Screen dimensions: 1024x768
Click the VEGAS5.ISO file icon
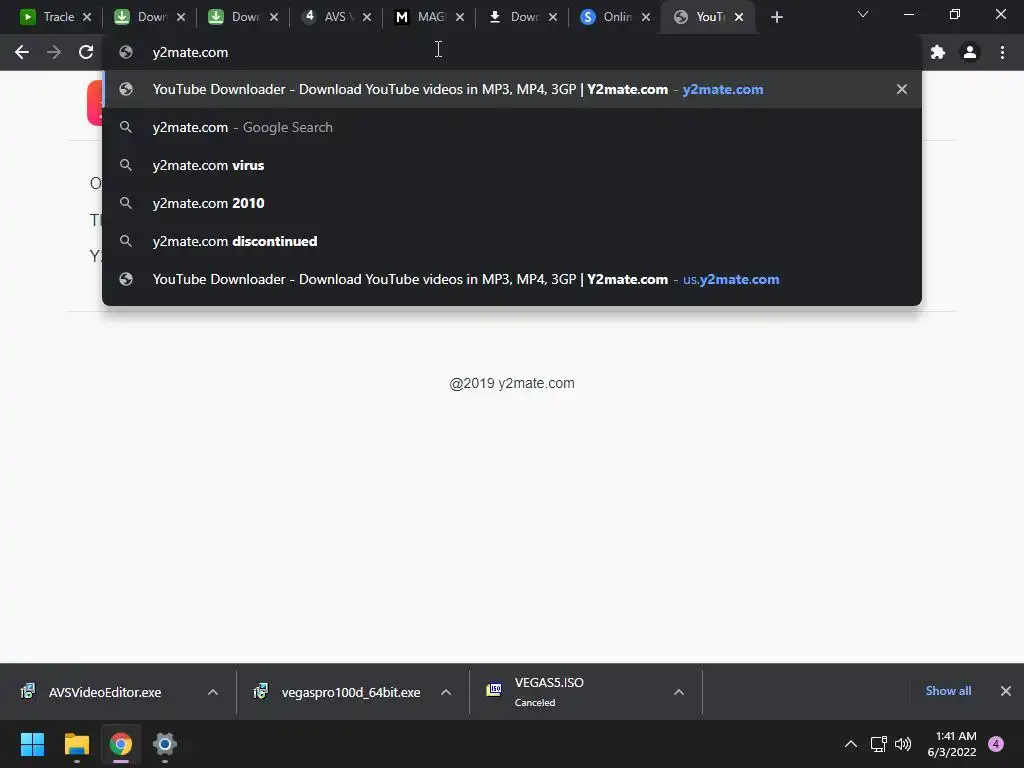pos(494,689)
